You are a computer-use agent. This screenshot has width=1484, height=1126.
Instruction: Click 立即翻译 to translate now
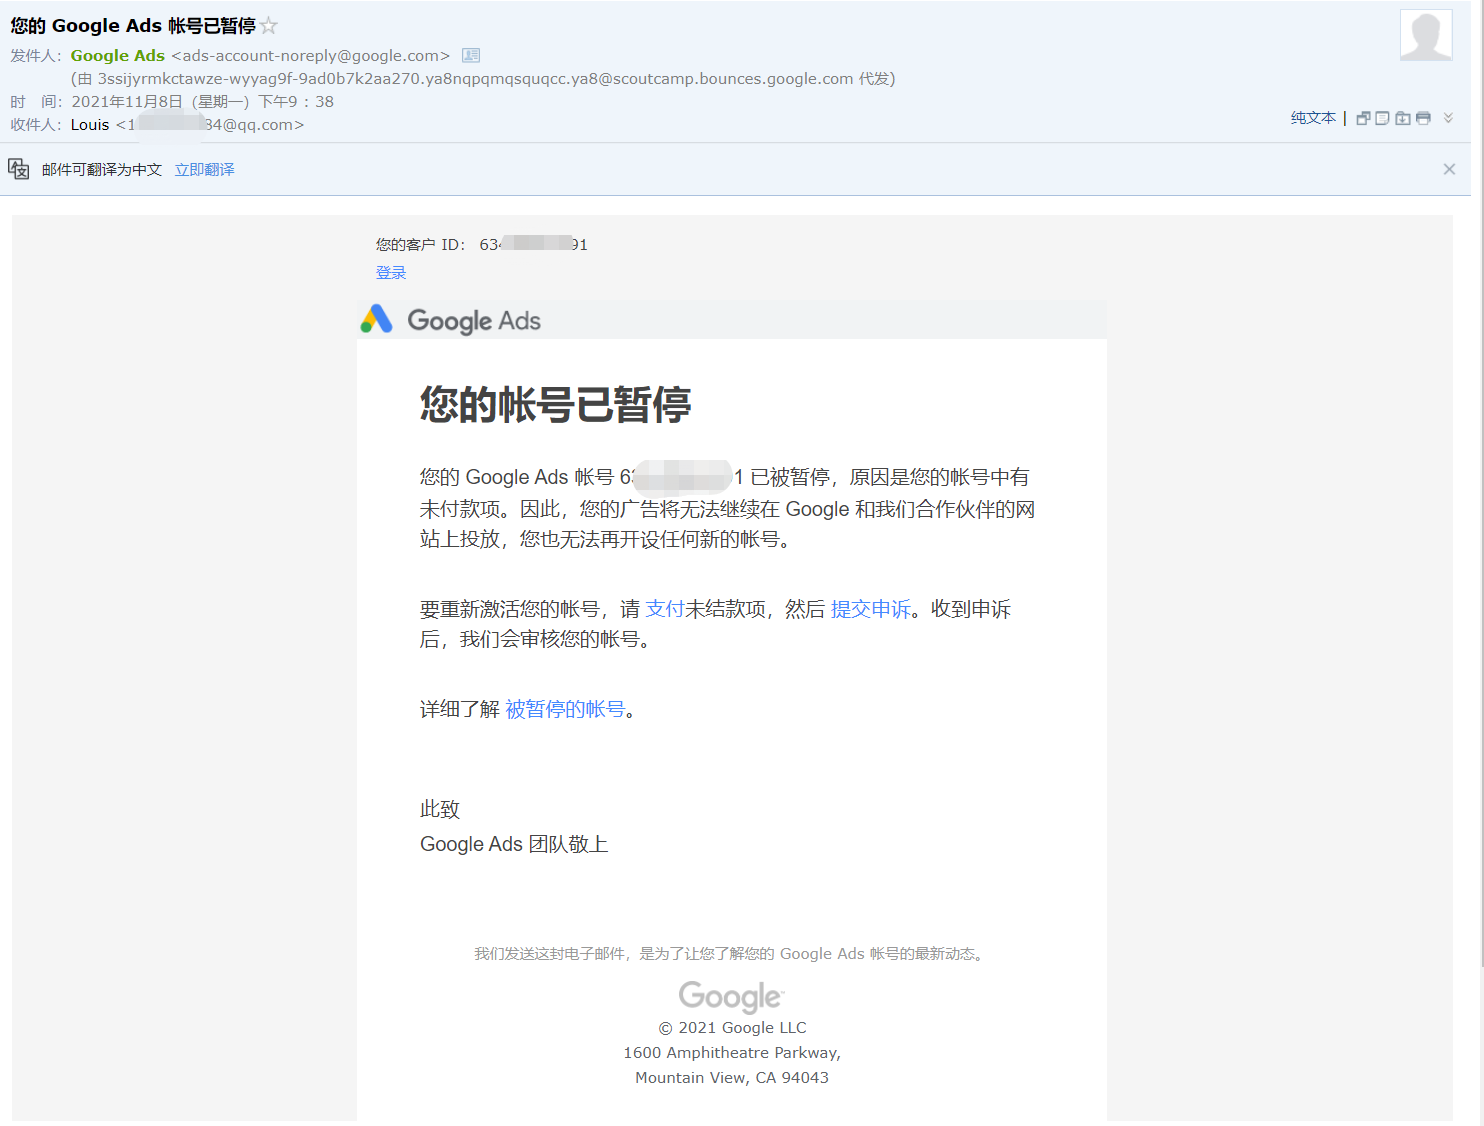click(205, 170)
